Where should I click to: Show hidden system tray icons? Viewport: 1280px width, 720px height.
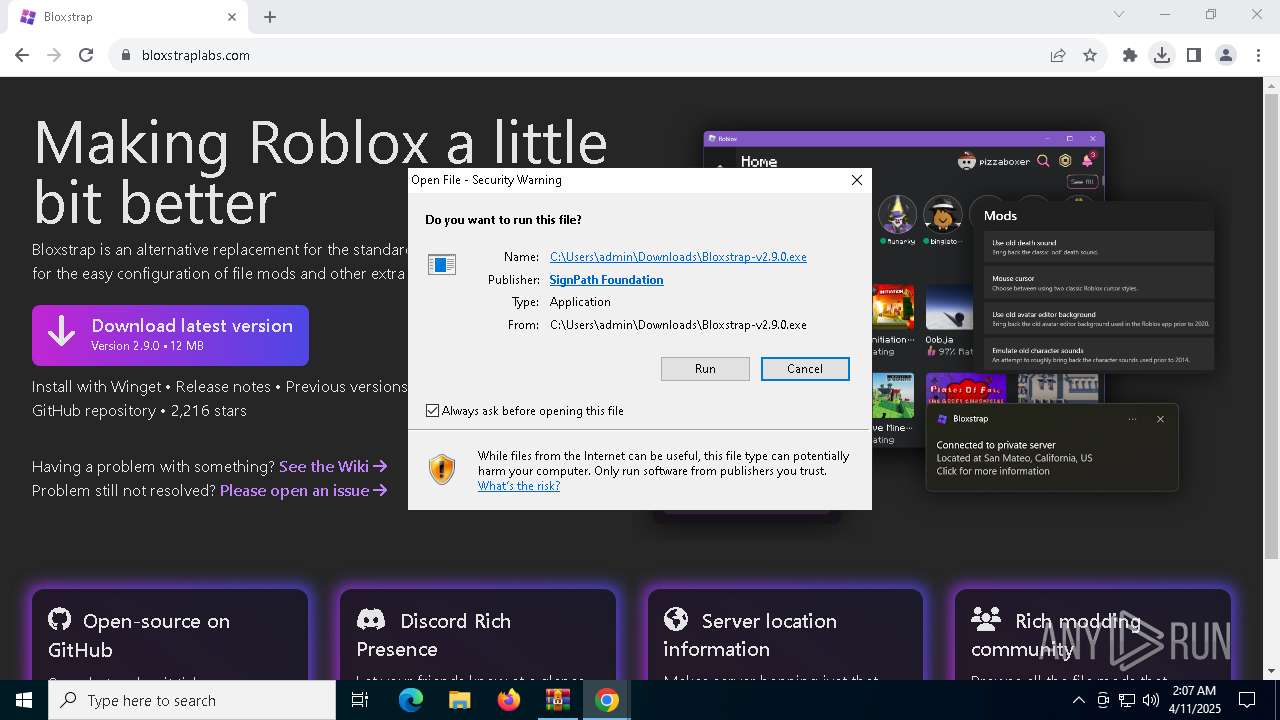1078,700
